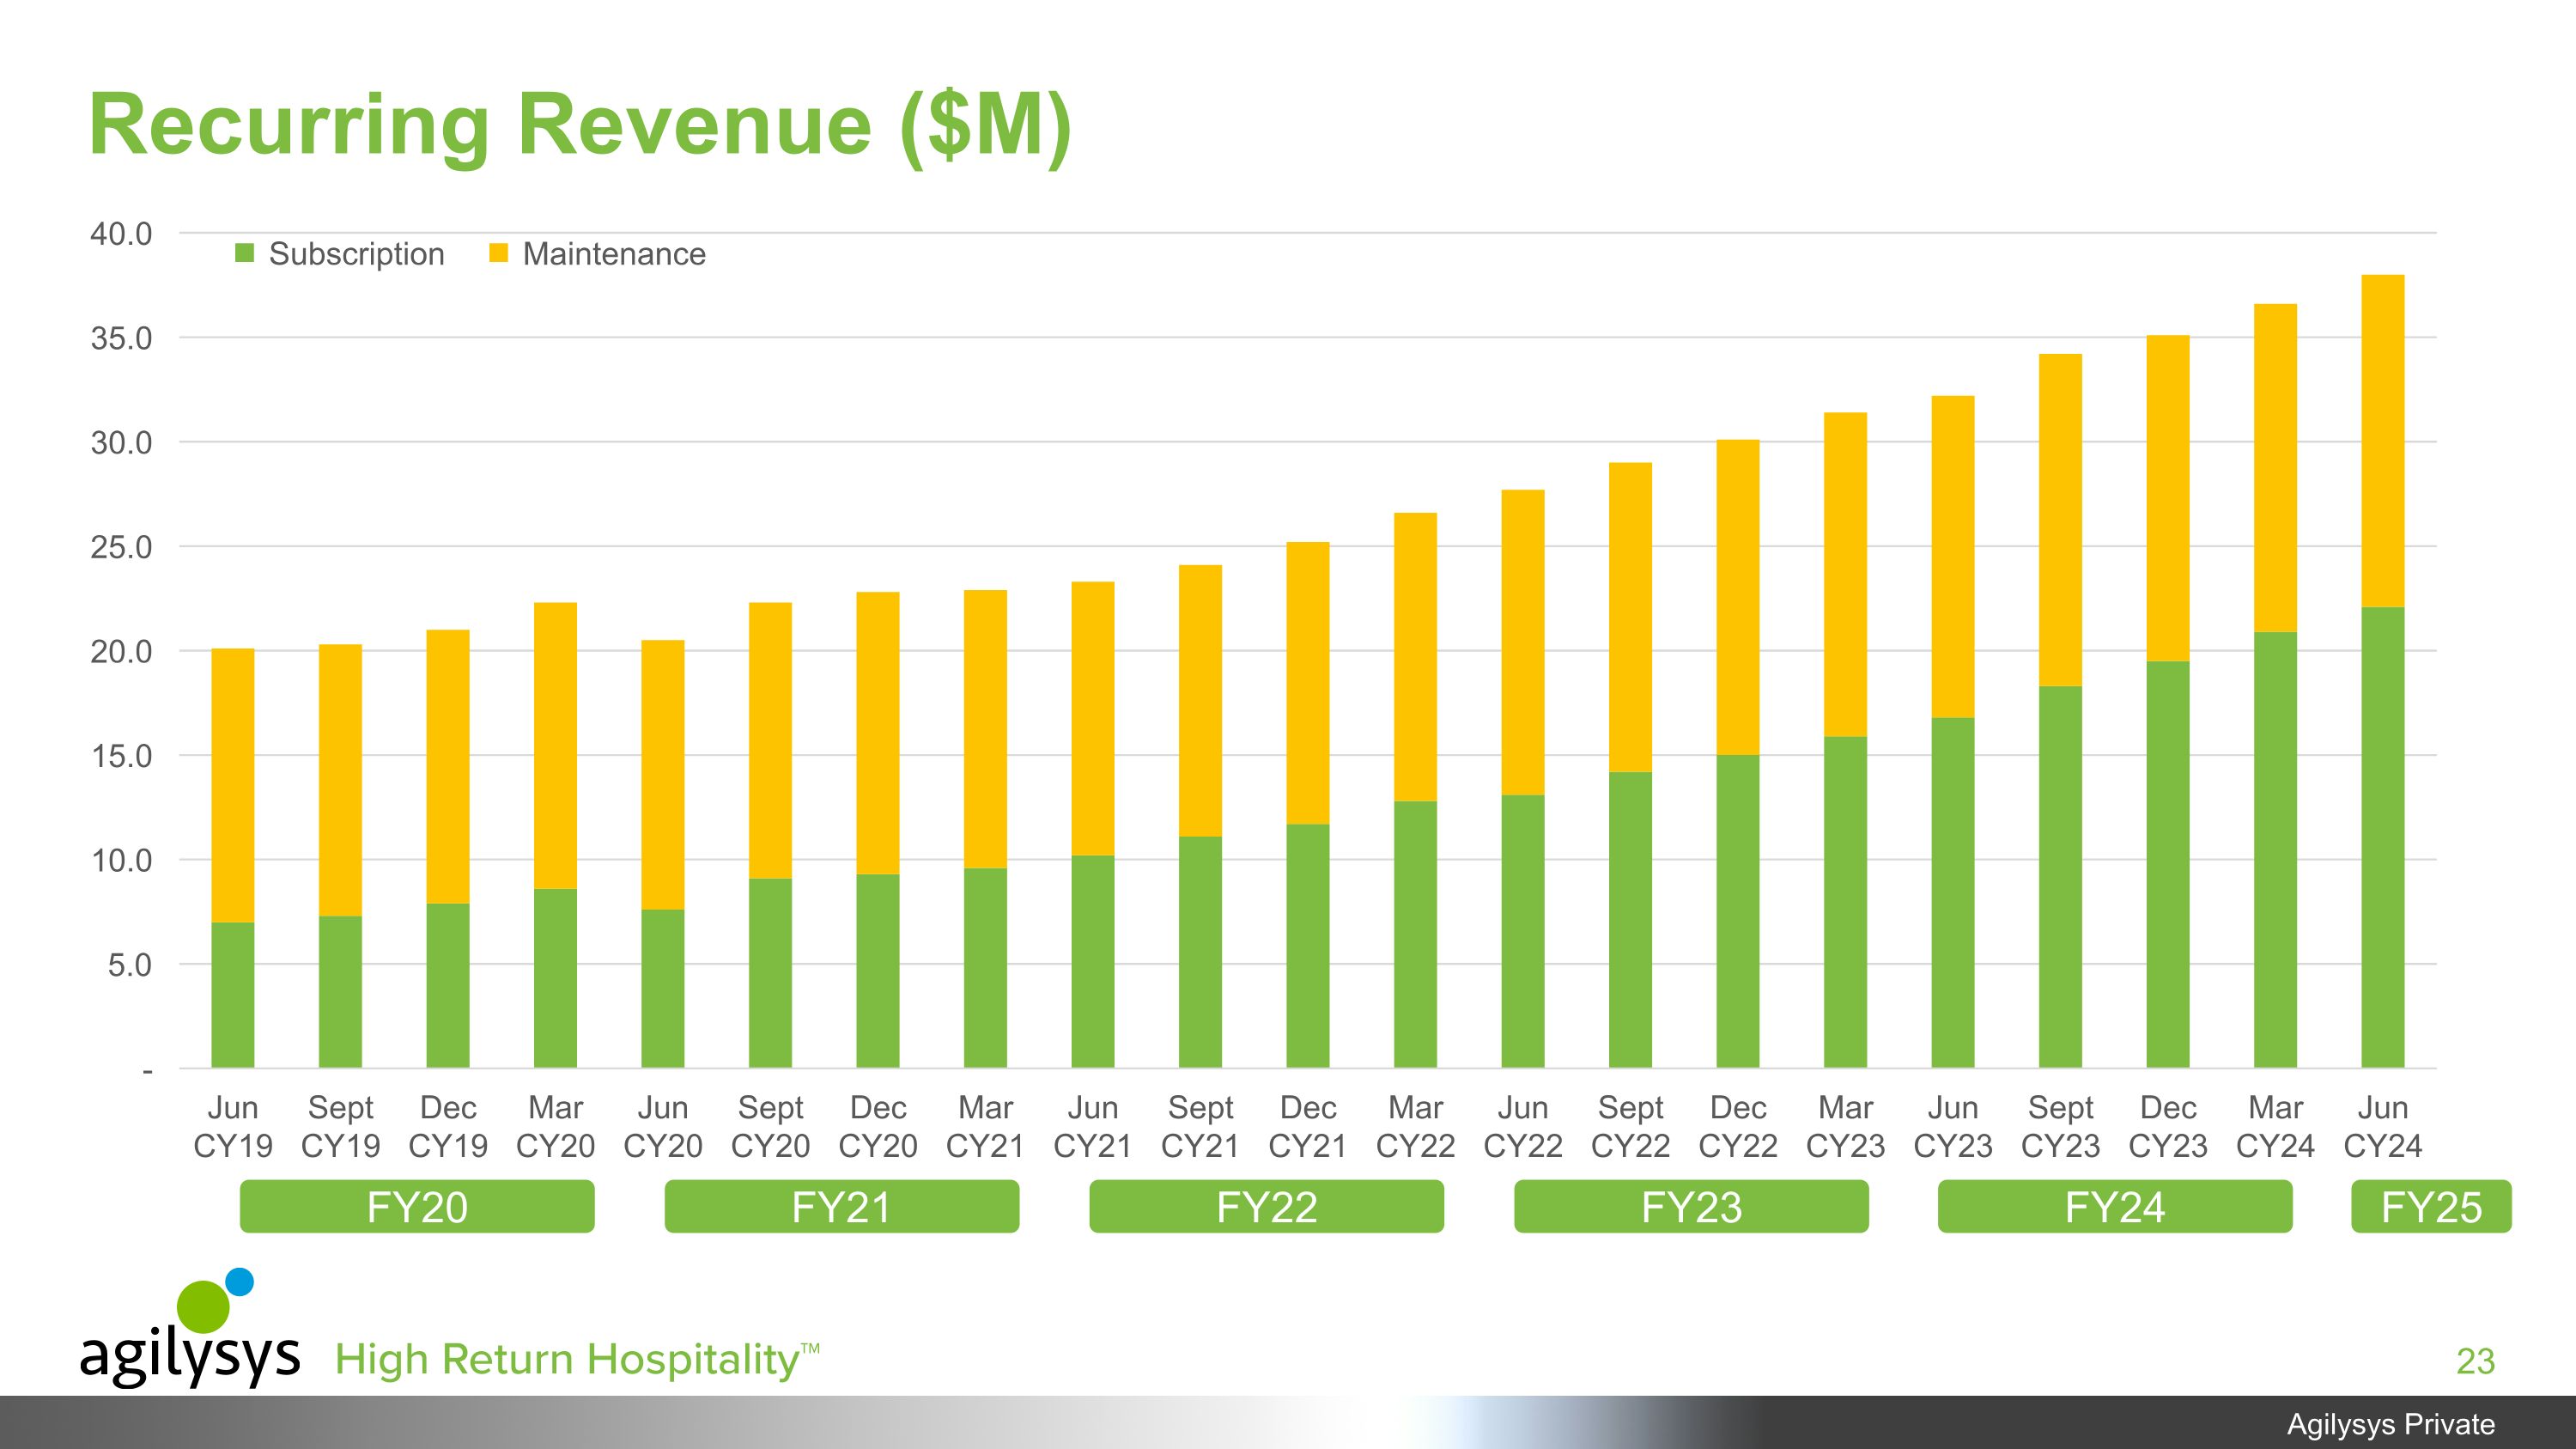Click the 25.0 y-axis value
2576x1449 pixels.
point(121,547)
